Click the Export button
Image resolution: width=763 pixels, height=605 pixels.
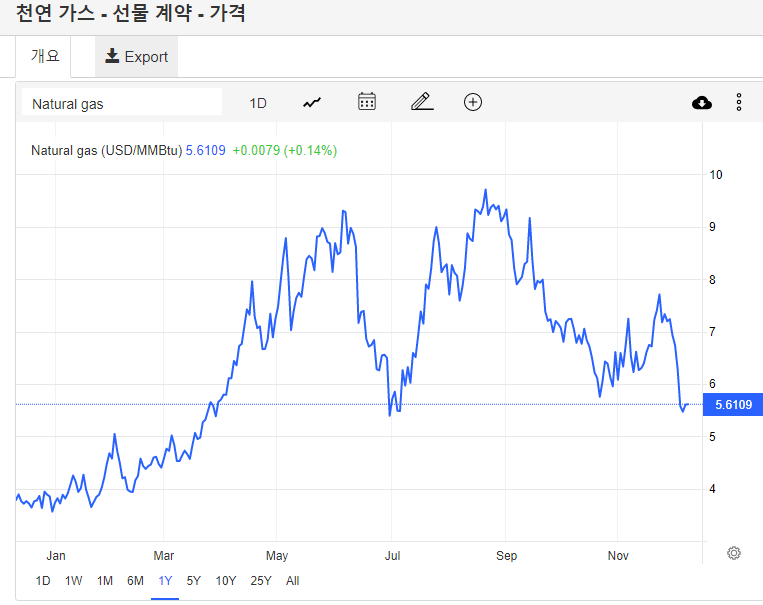[136, 56]
